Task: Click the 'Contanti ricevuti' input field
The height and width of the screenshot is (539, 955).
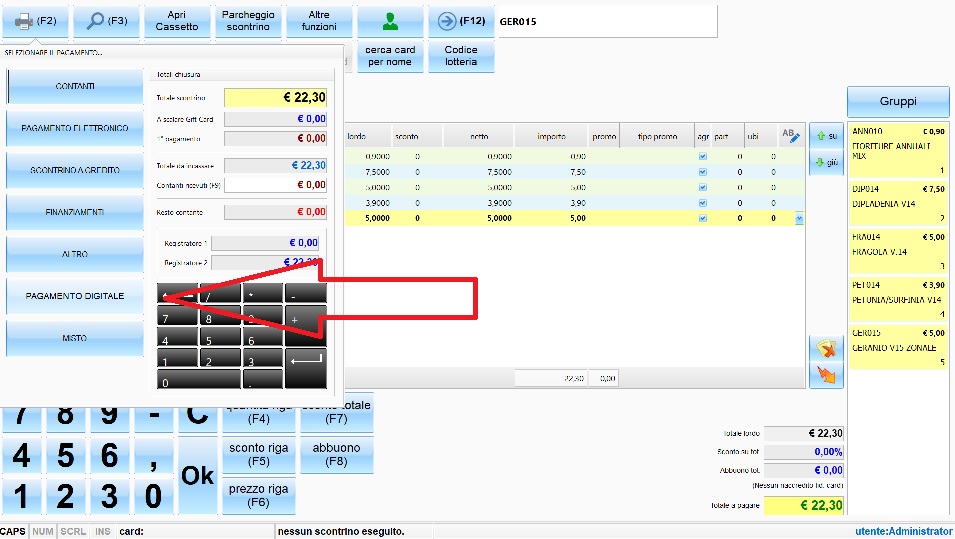Action: point(275,185)
